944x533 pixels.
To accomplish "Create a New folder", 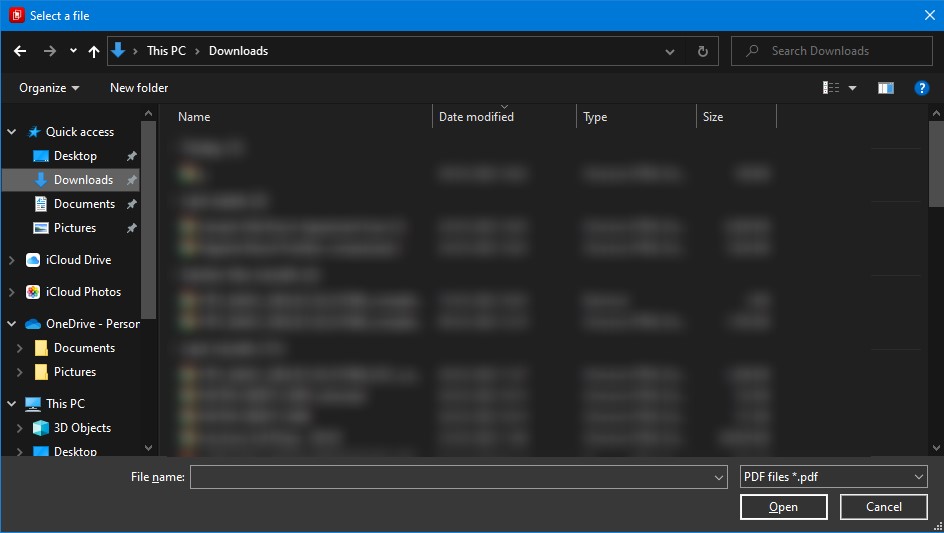I will 139,88.
